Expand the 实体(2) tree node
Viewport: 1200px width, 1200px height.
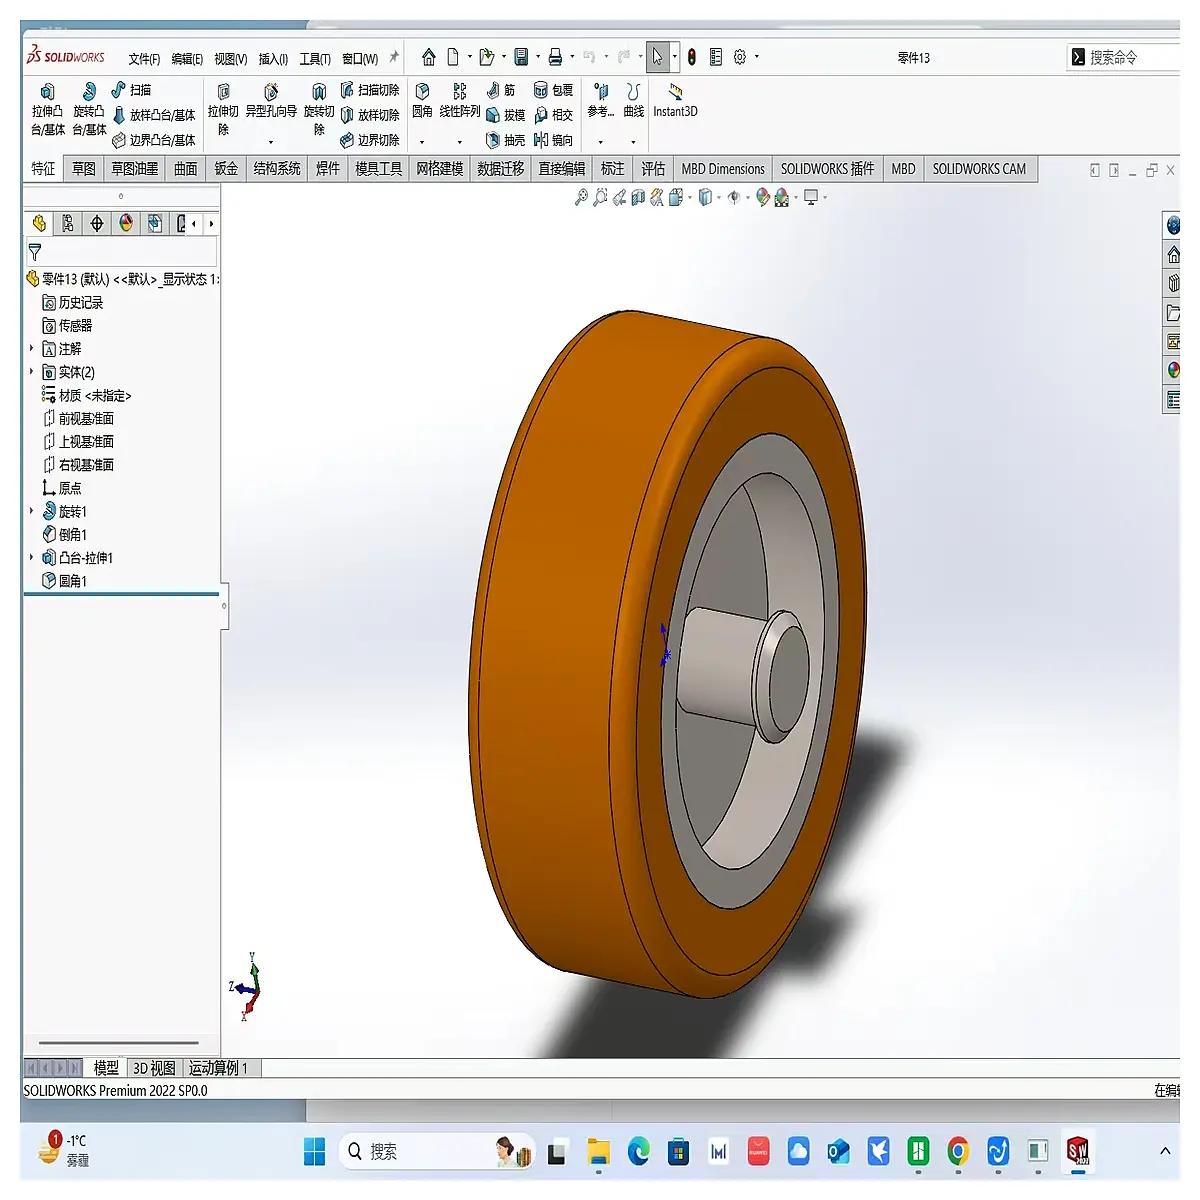coord(31,371)
